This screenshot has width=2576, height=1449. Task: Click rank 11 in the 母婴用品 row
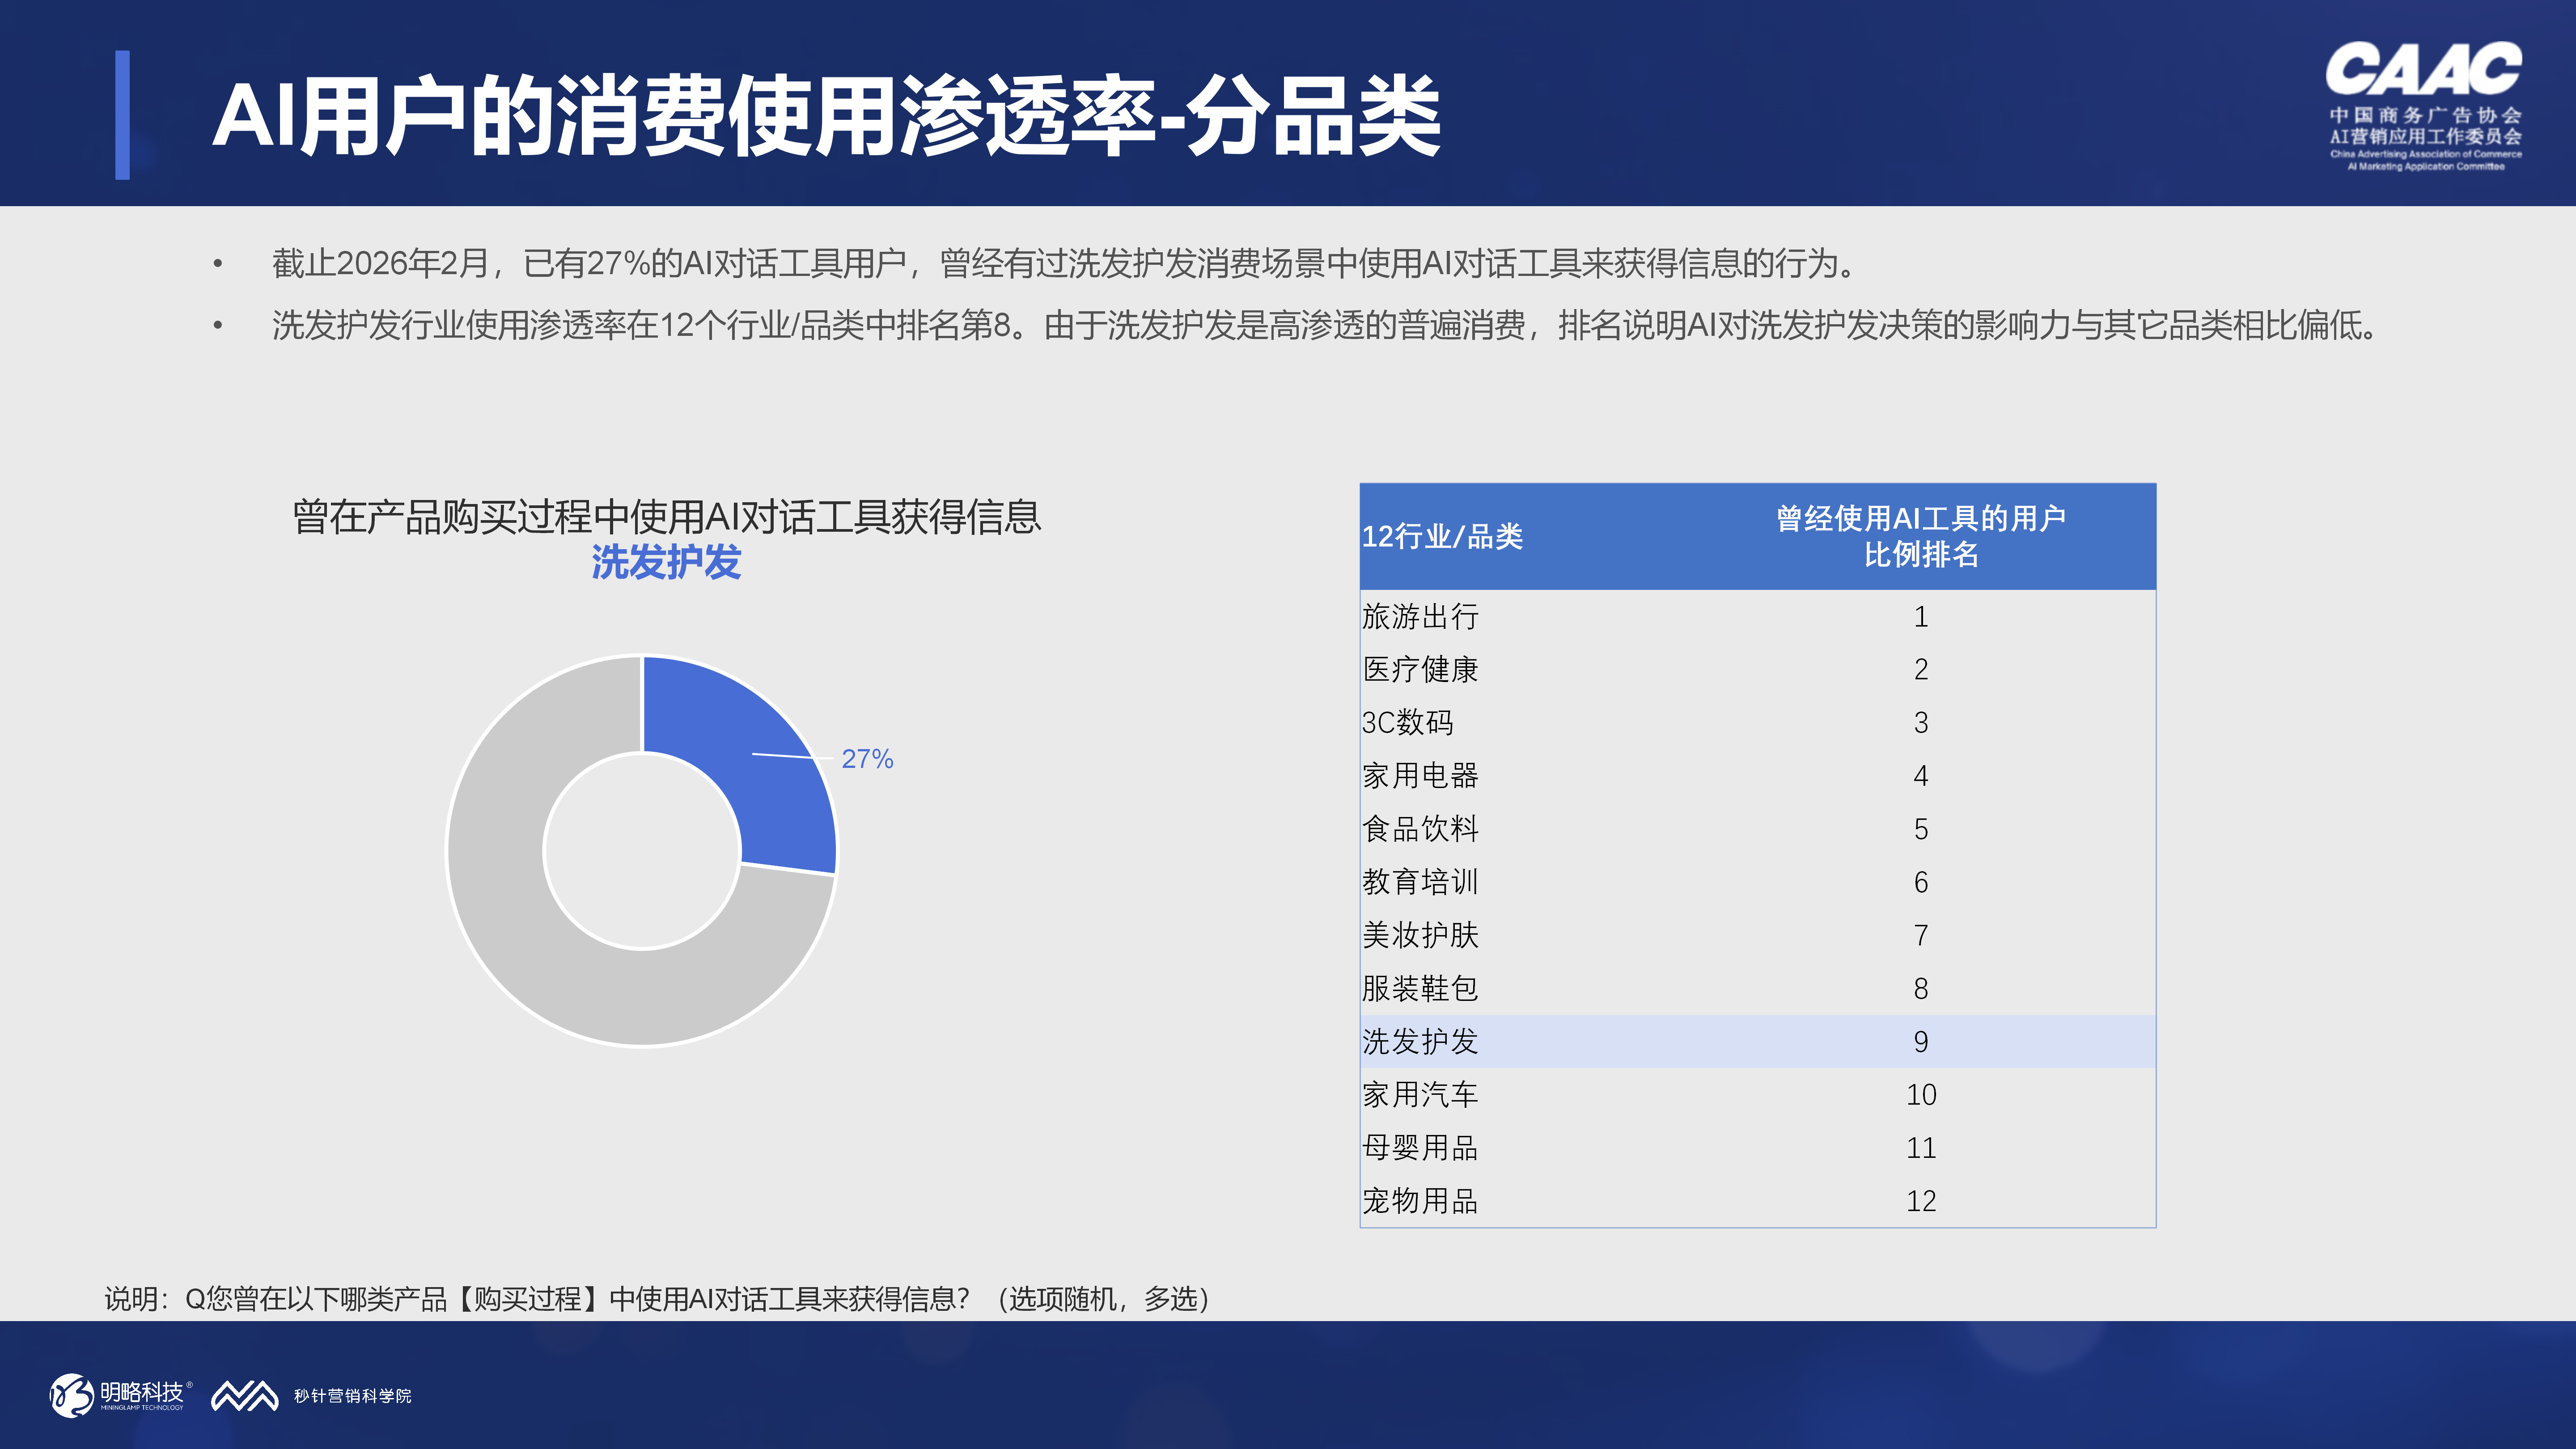point(1921,1148)
